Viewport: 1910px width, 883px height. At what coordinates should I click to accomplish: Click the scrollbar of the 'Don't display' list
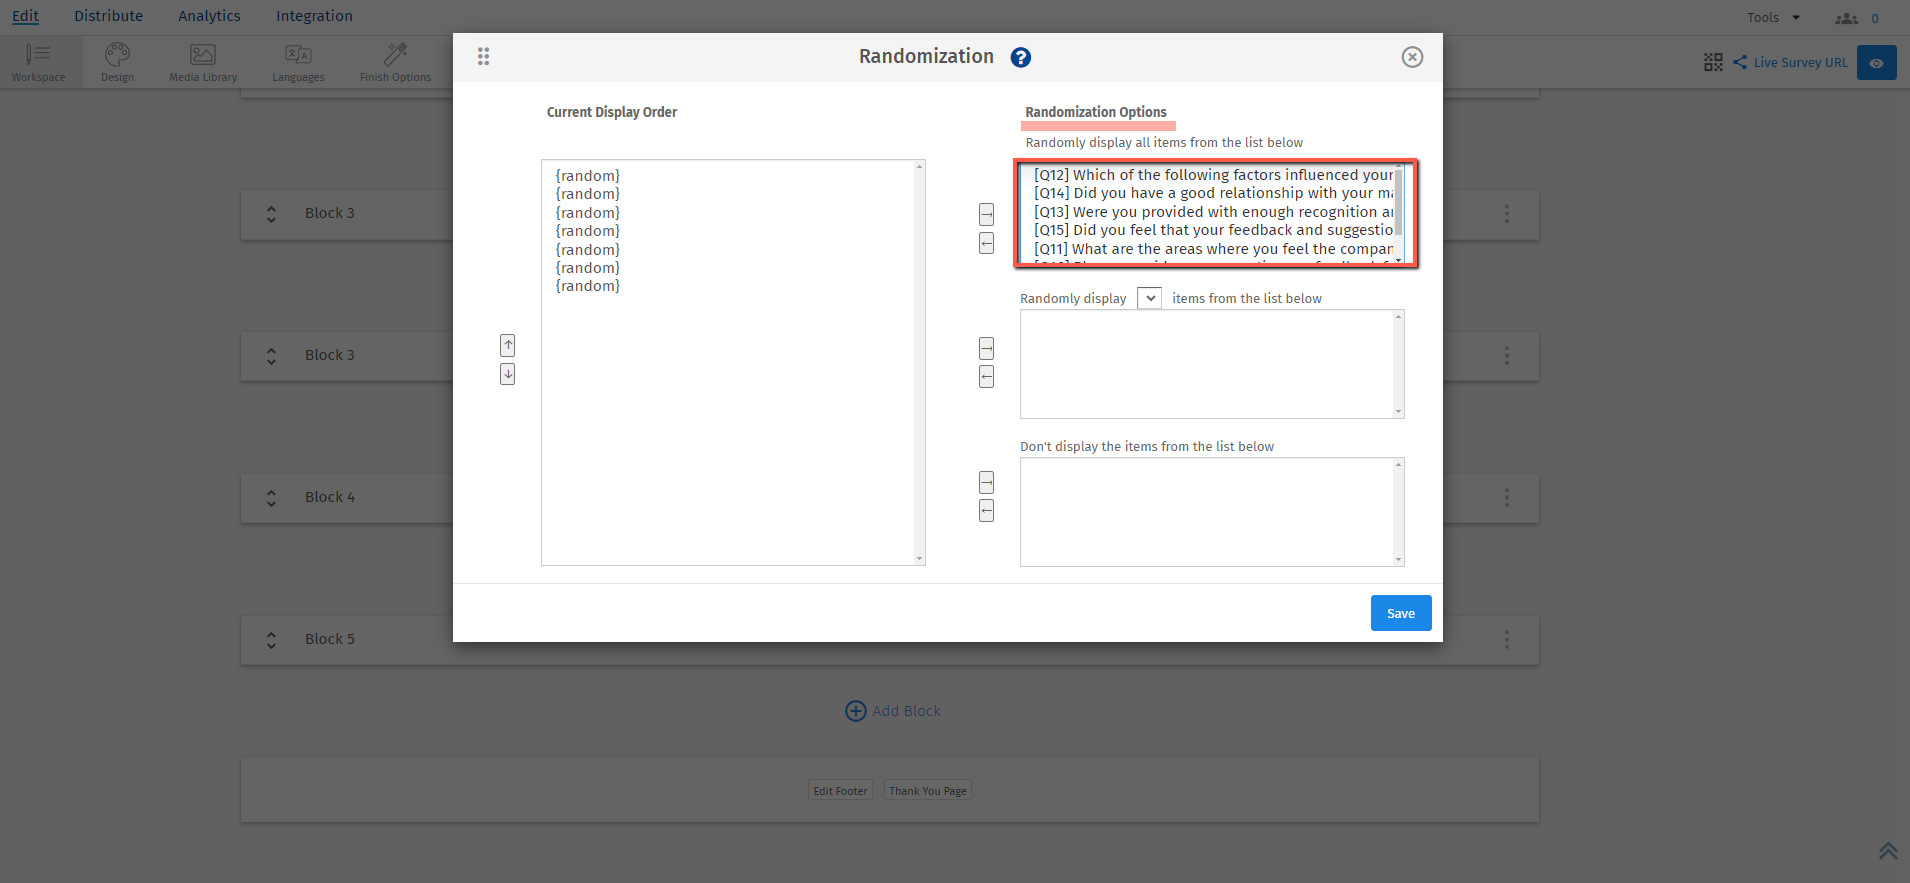click(x=1399, y=512)
